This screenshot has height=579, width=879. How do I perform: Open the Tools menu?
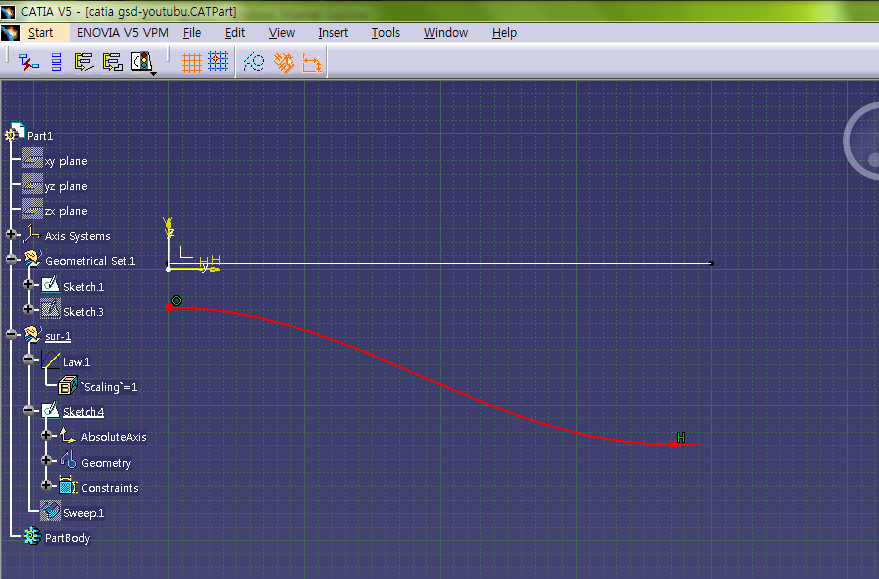(x=385, y=32)
